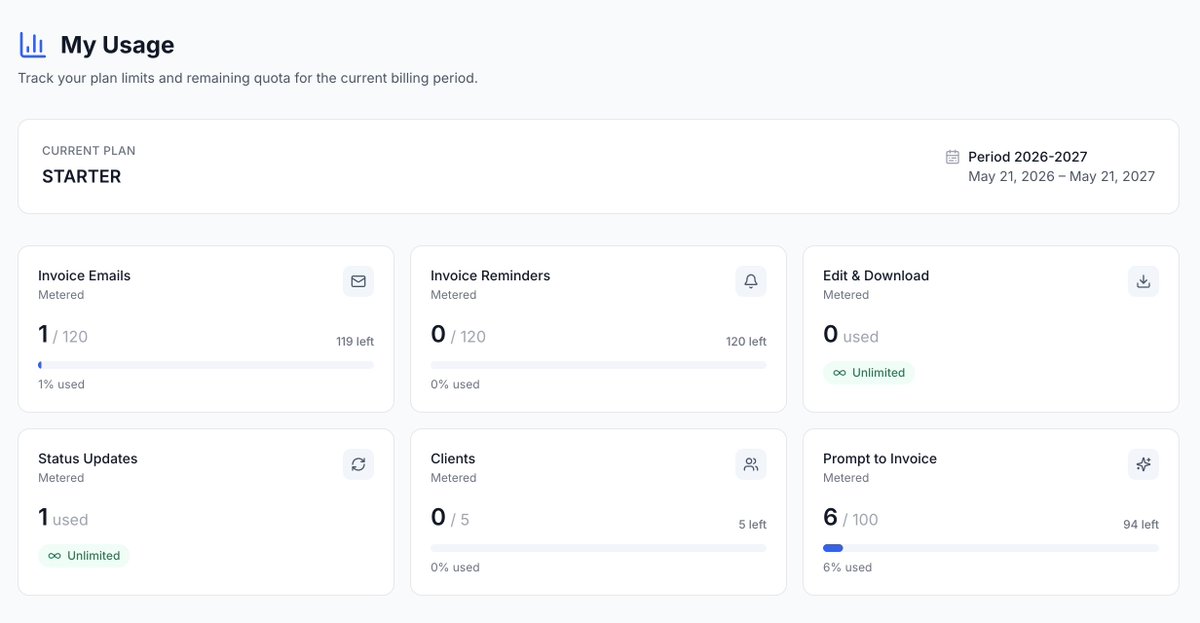Click the '94 left' text
The image size is (1200, 623).
point(1141,525)
